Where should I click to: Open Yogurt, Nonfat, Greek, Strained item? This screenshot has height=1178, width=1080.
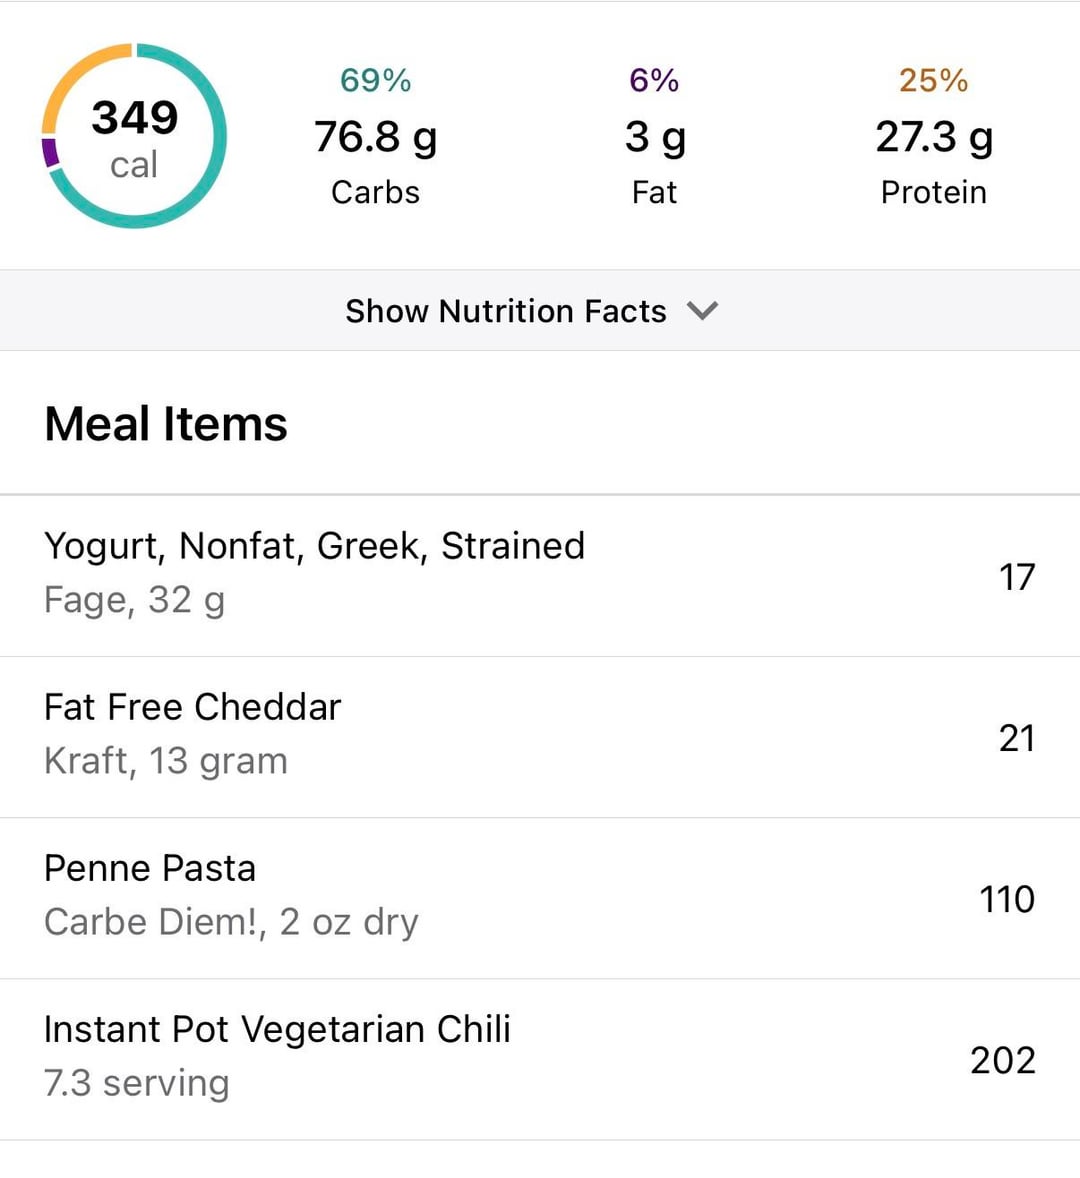(314, 546)
